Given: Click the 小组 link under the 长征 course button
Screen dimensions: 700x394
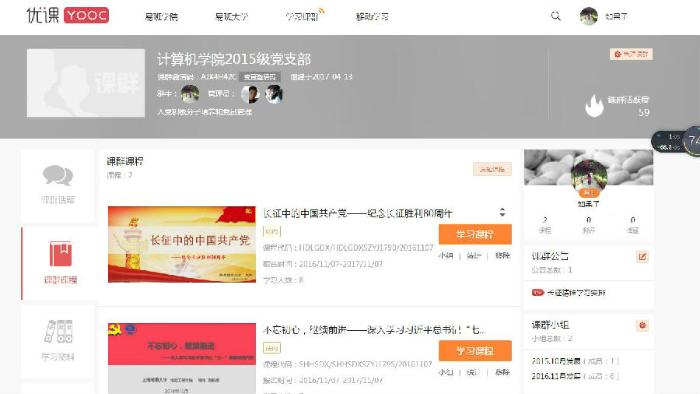Looking at the screenshot, I should coord(446,256).
